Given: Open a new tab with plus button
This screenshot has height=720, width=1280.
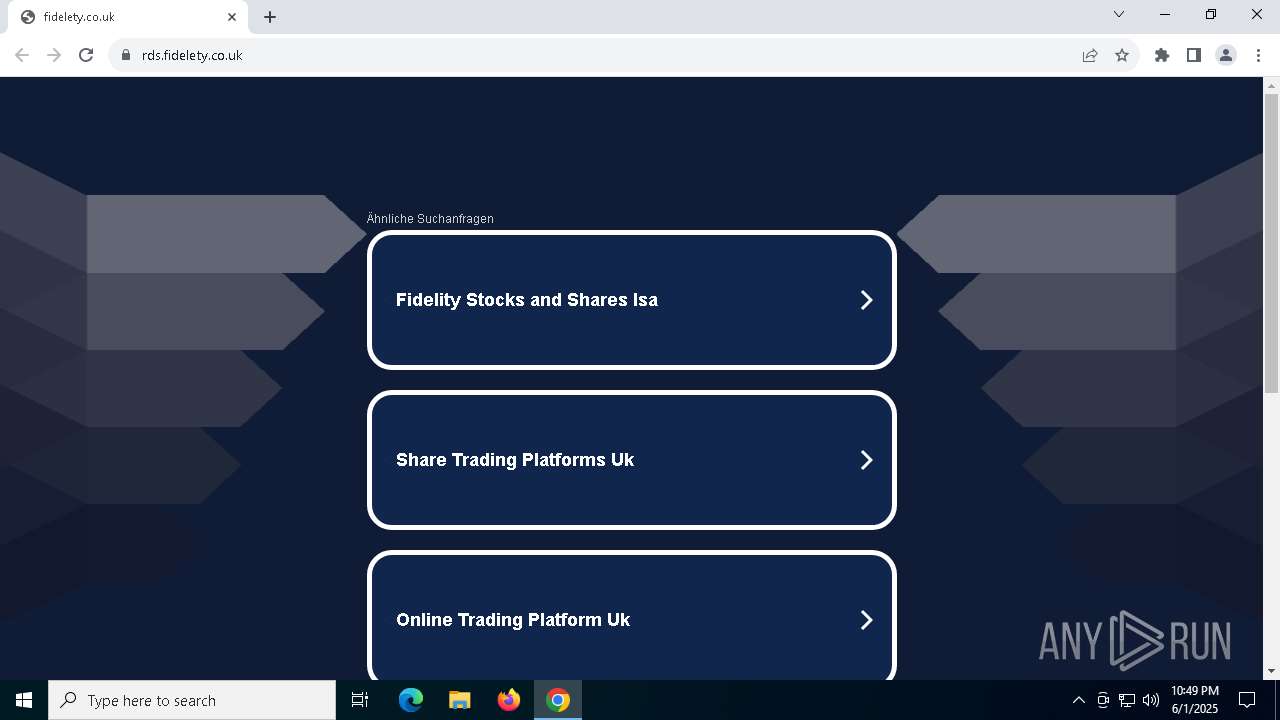Looking at the screenshot, I should click(x=270, y=17).
